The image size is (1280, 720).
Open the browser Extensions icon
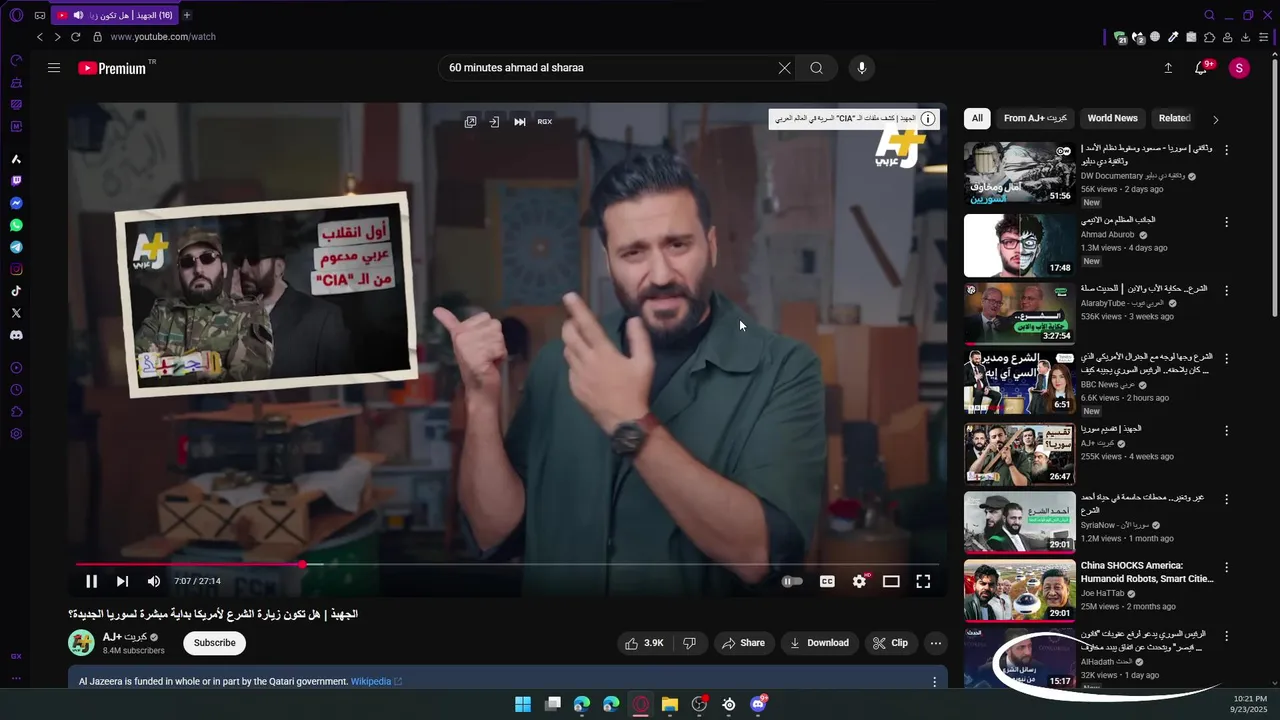(1209, 37)
